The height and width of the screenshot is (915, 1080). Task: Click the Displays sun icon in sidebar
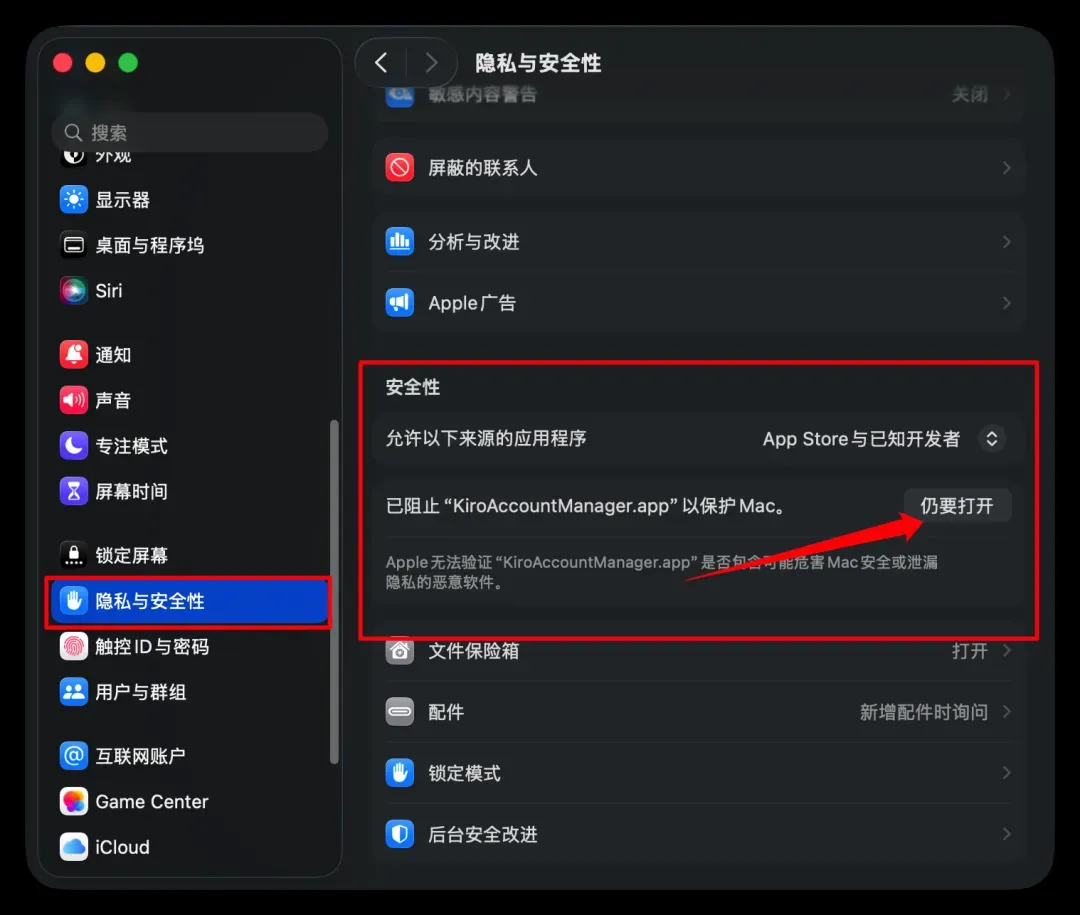click(x=74, y=200)
